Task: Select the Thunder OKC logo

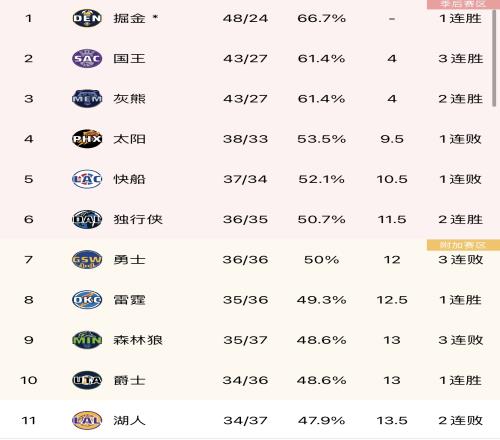Action: [87, 300]
